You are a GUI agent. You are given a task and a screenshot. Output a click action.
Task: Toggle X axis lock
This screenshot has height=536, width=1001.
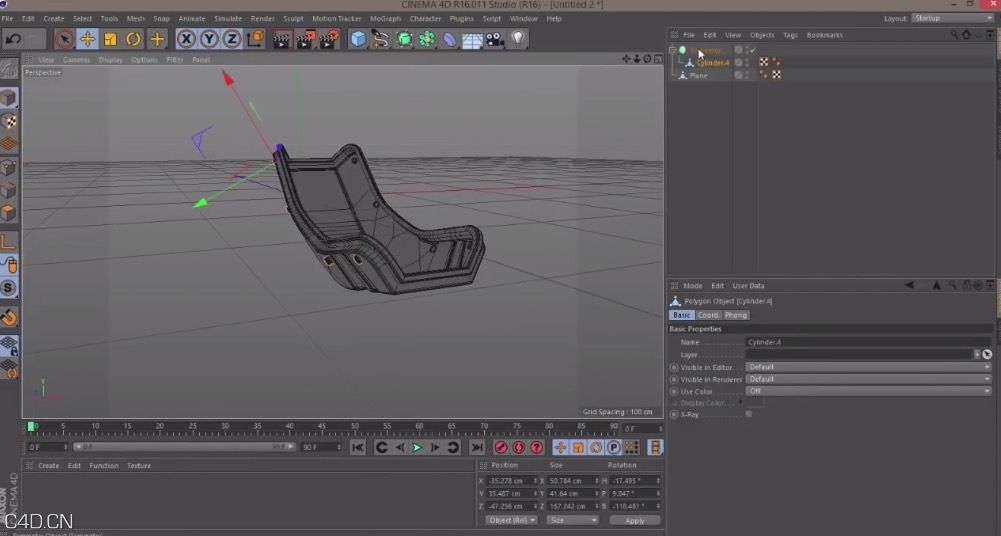tap(186, 39)
